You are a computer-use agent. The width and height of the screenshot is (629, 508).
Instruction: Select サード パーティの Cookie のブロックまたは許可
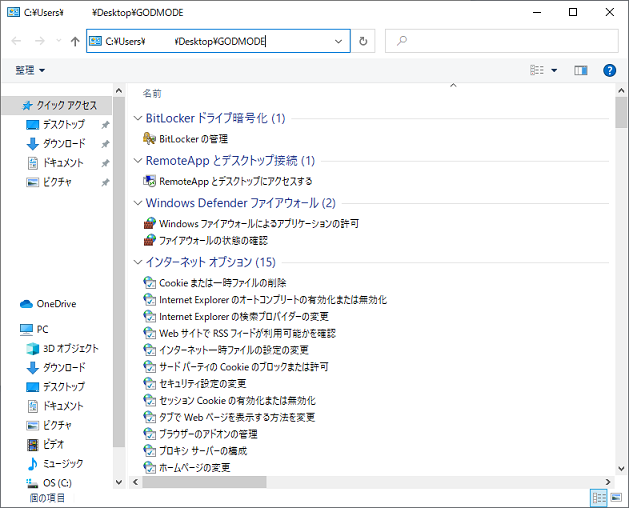[x=243, y=367]
